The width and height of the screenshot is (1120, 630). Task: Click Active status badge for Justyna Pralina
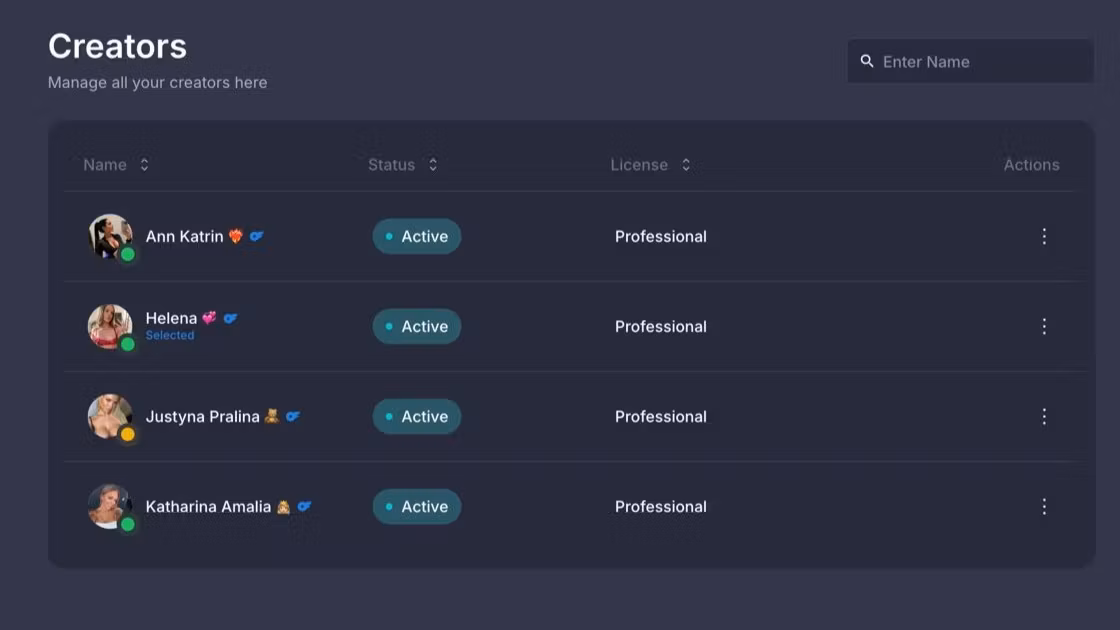click(416, 416)
